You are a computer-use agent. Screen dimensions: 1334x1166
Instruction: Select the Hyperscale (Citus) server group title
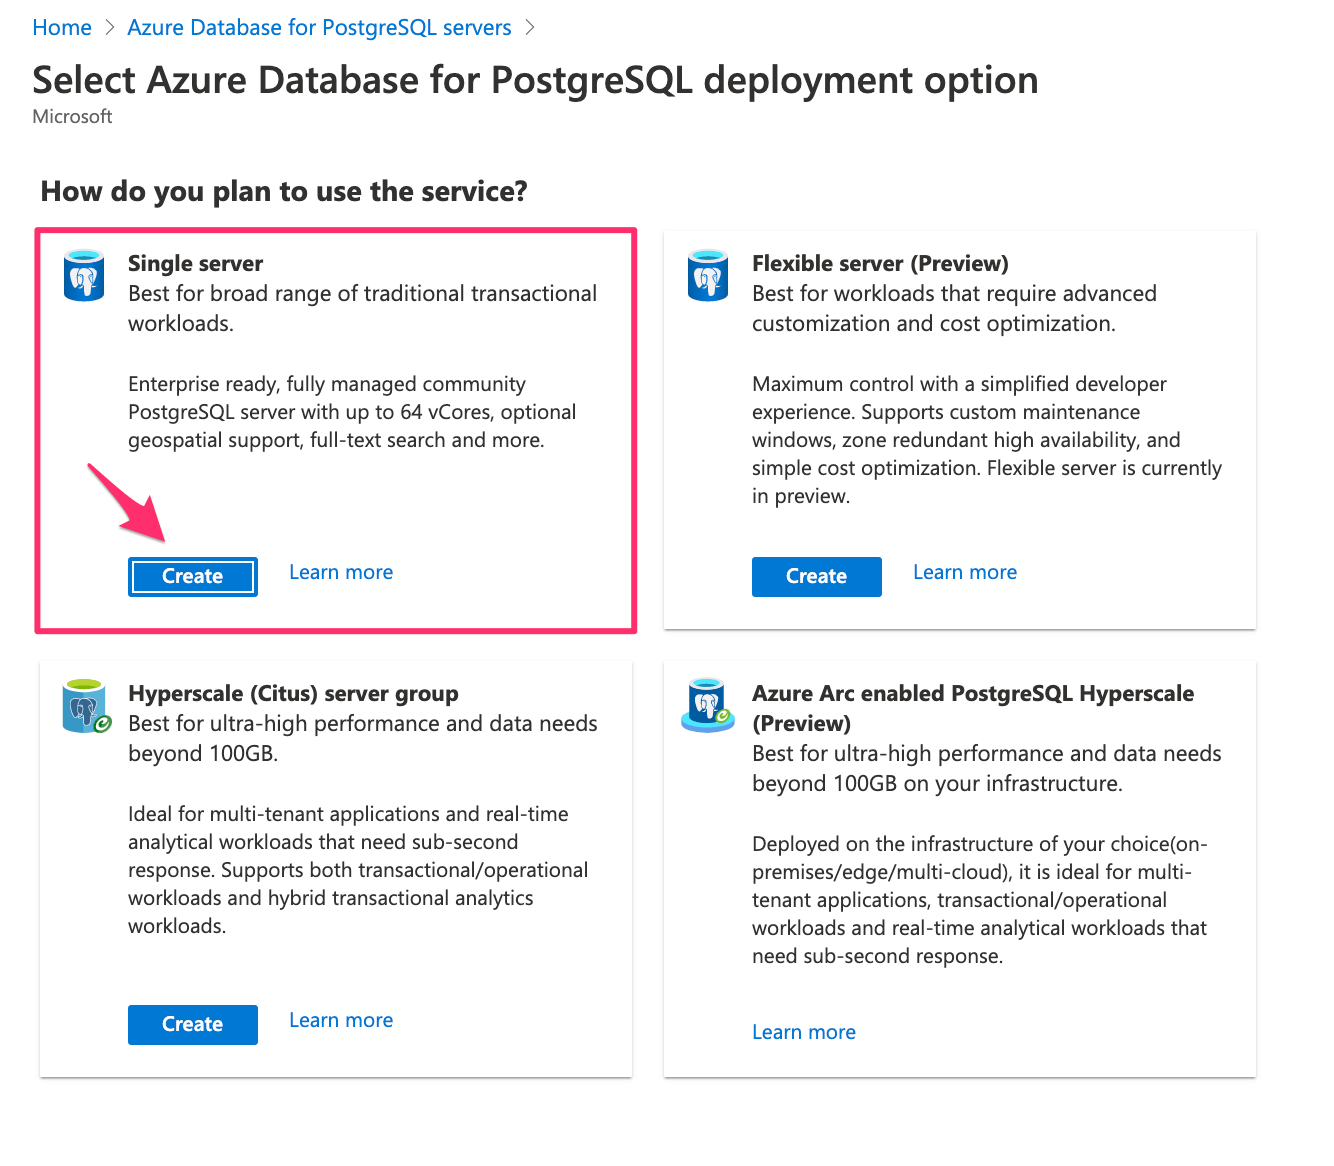point(293,694)
